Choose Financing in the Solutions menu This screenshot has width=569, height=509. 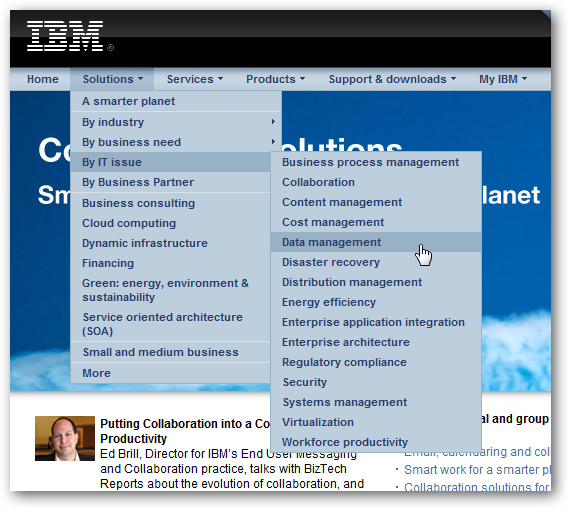pyautogui.click(x=171, y=263)
